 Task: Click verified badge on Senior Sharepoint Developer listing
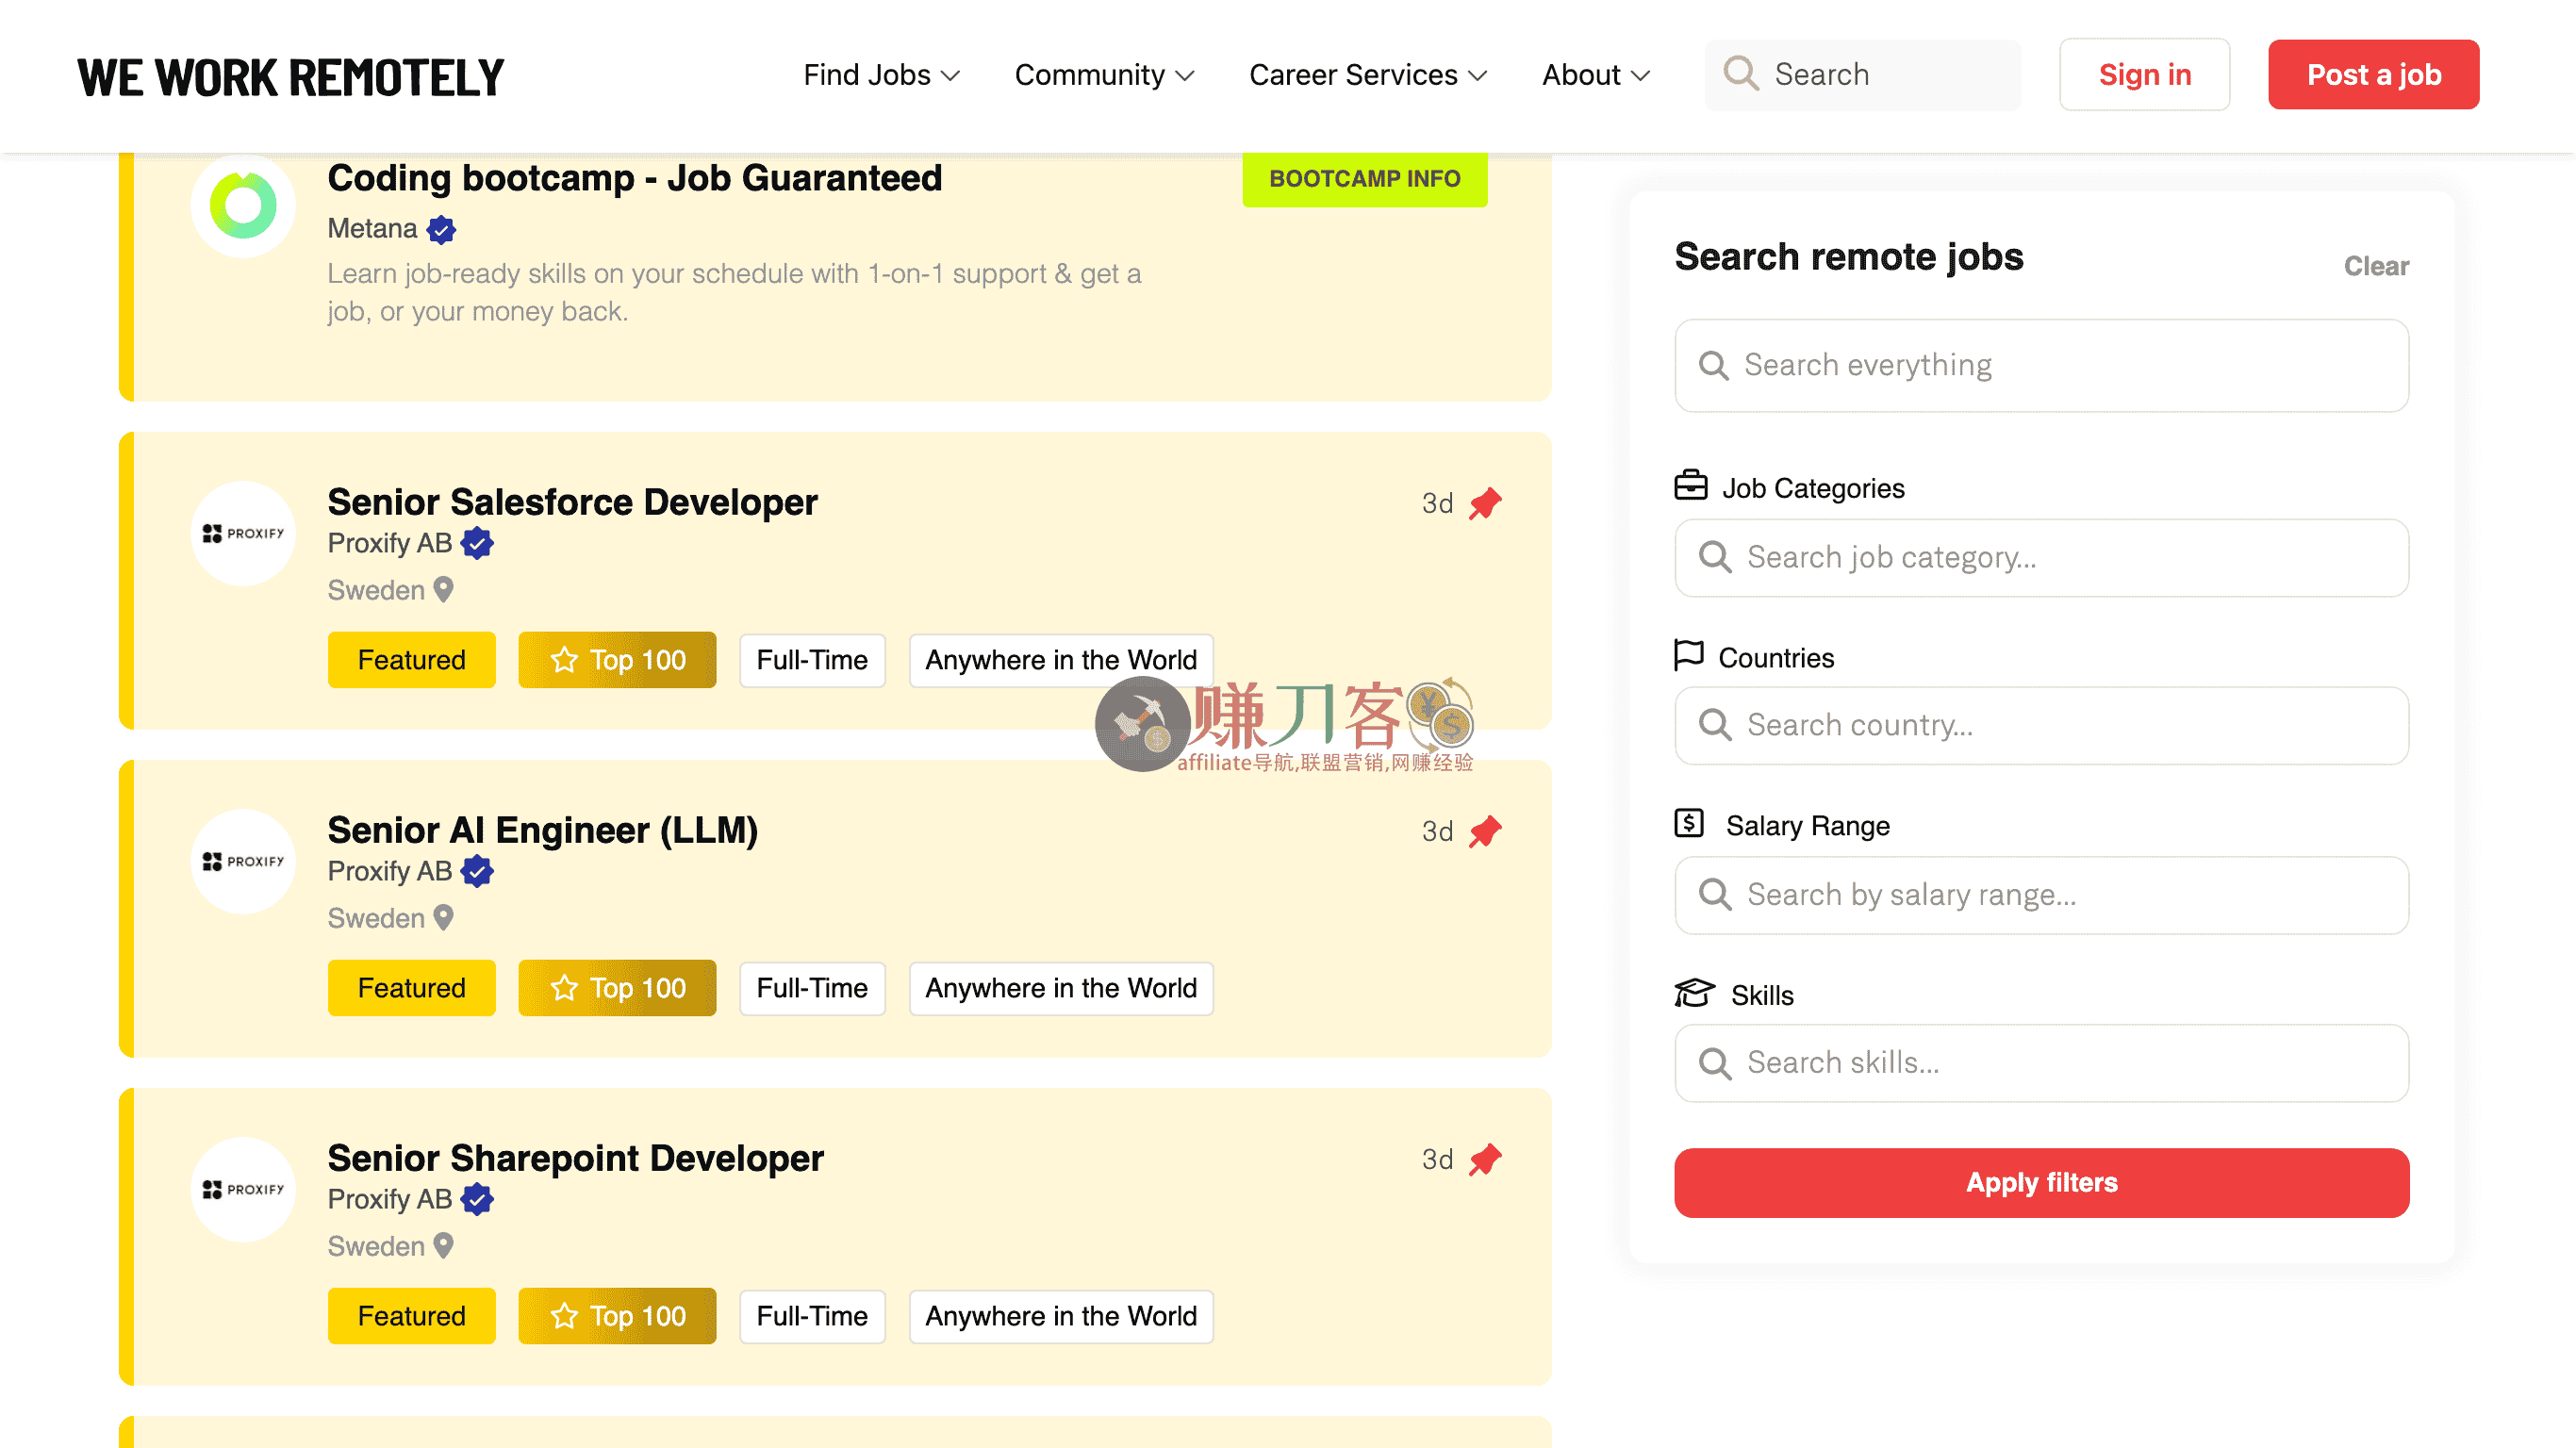click(477, 1199)
